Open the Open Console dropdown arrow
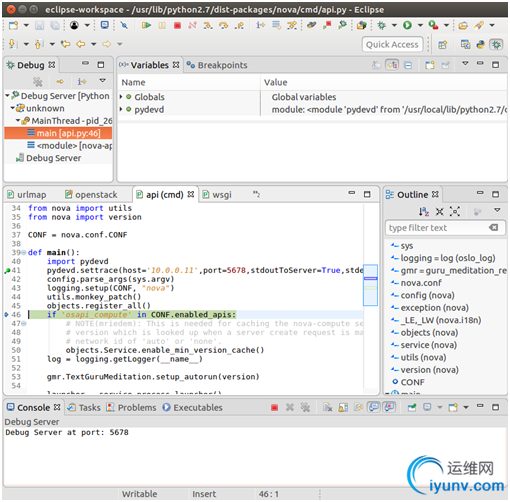Image resolution: width=510 pixels, height=502 pixels. click(466, 407)
